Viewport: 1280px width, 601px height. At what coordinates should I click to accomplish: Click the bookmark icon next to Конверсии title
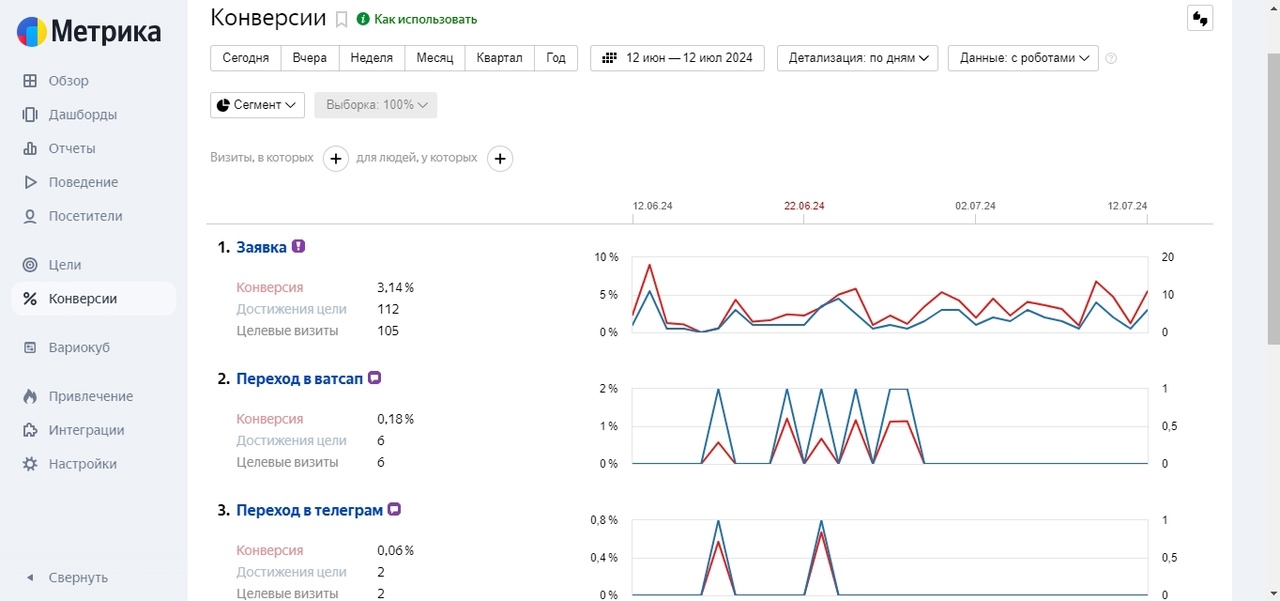pyautogui.click(x=341, y=19)
